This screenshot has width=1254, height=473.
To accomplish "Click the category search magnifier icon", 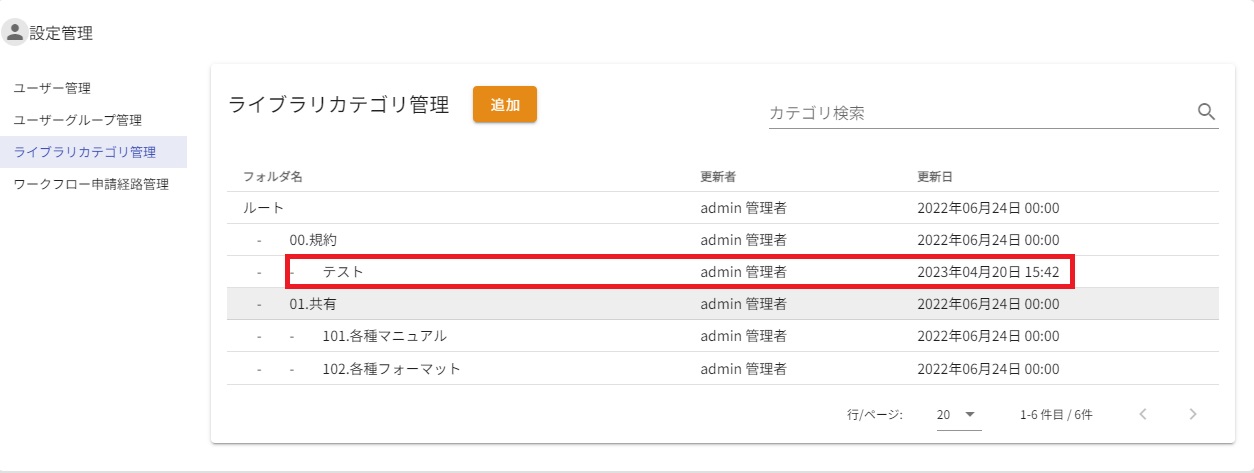I will 1206,112.
